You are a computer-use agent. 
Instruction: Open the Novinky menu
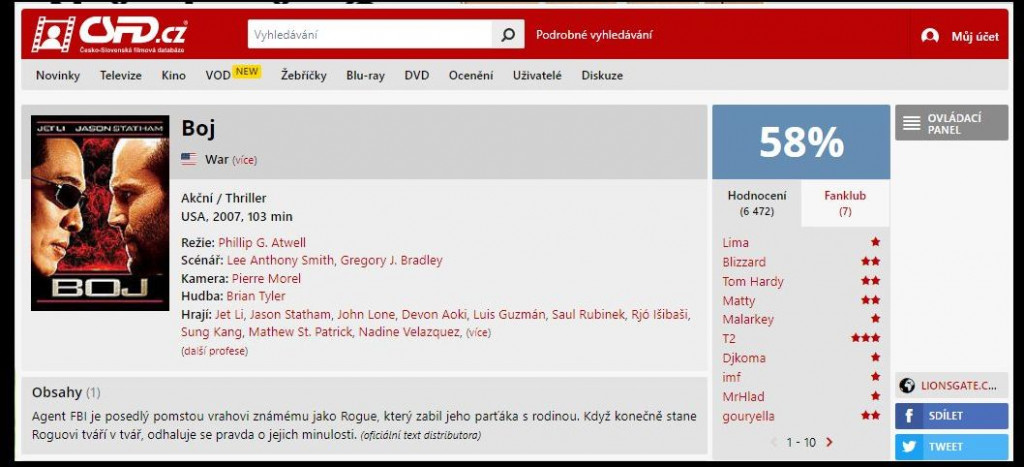coord(58,75)
